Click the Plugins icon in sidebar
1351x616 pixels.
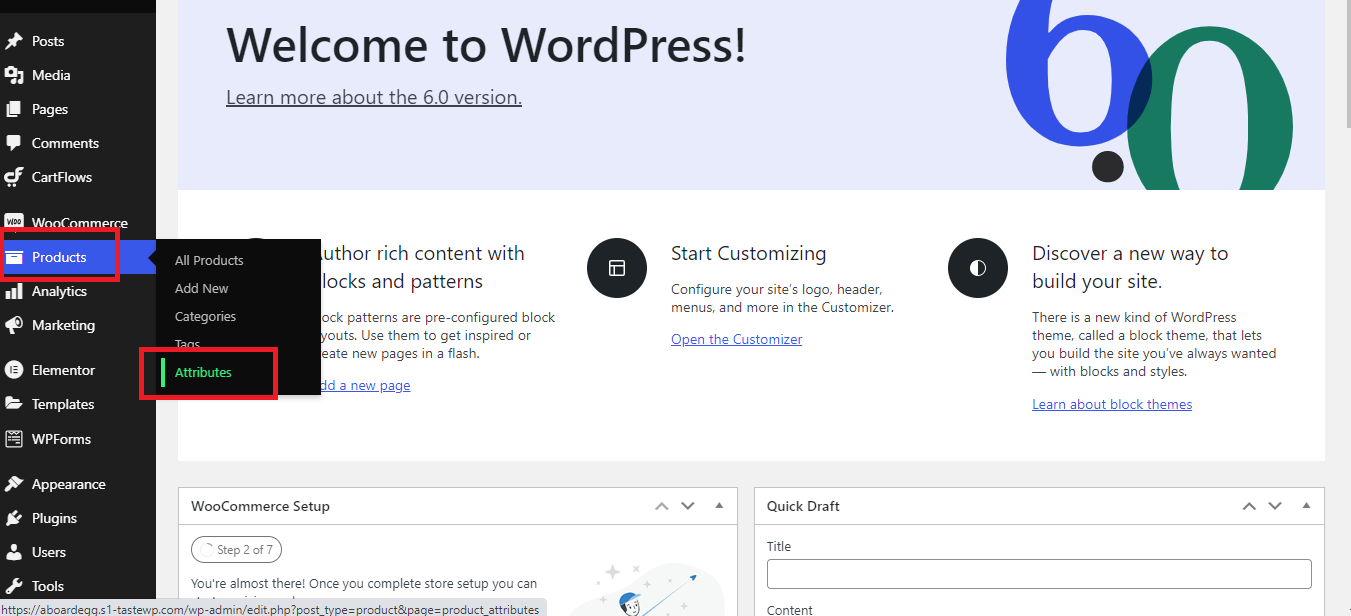click(14, 518)
